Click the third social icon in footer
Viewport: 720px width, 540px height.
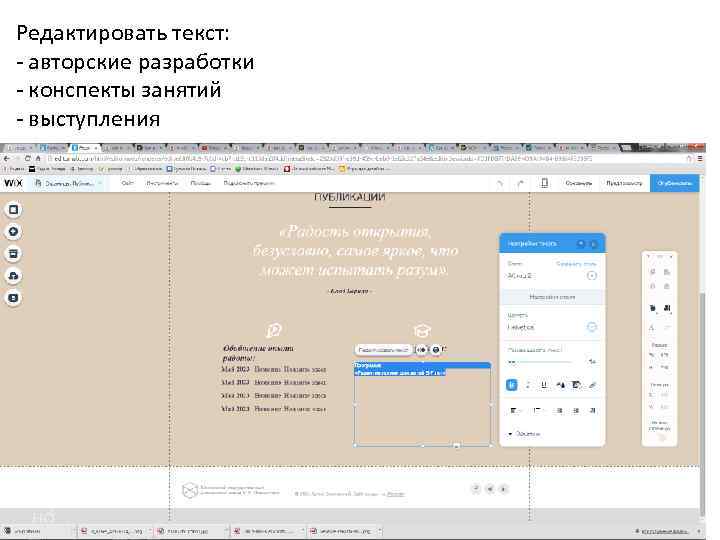pos(504,489)
